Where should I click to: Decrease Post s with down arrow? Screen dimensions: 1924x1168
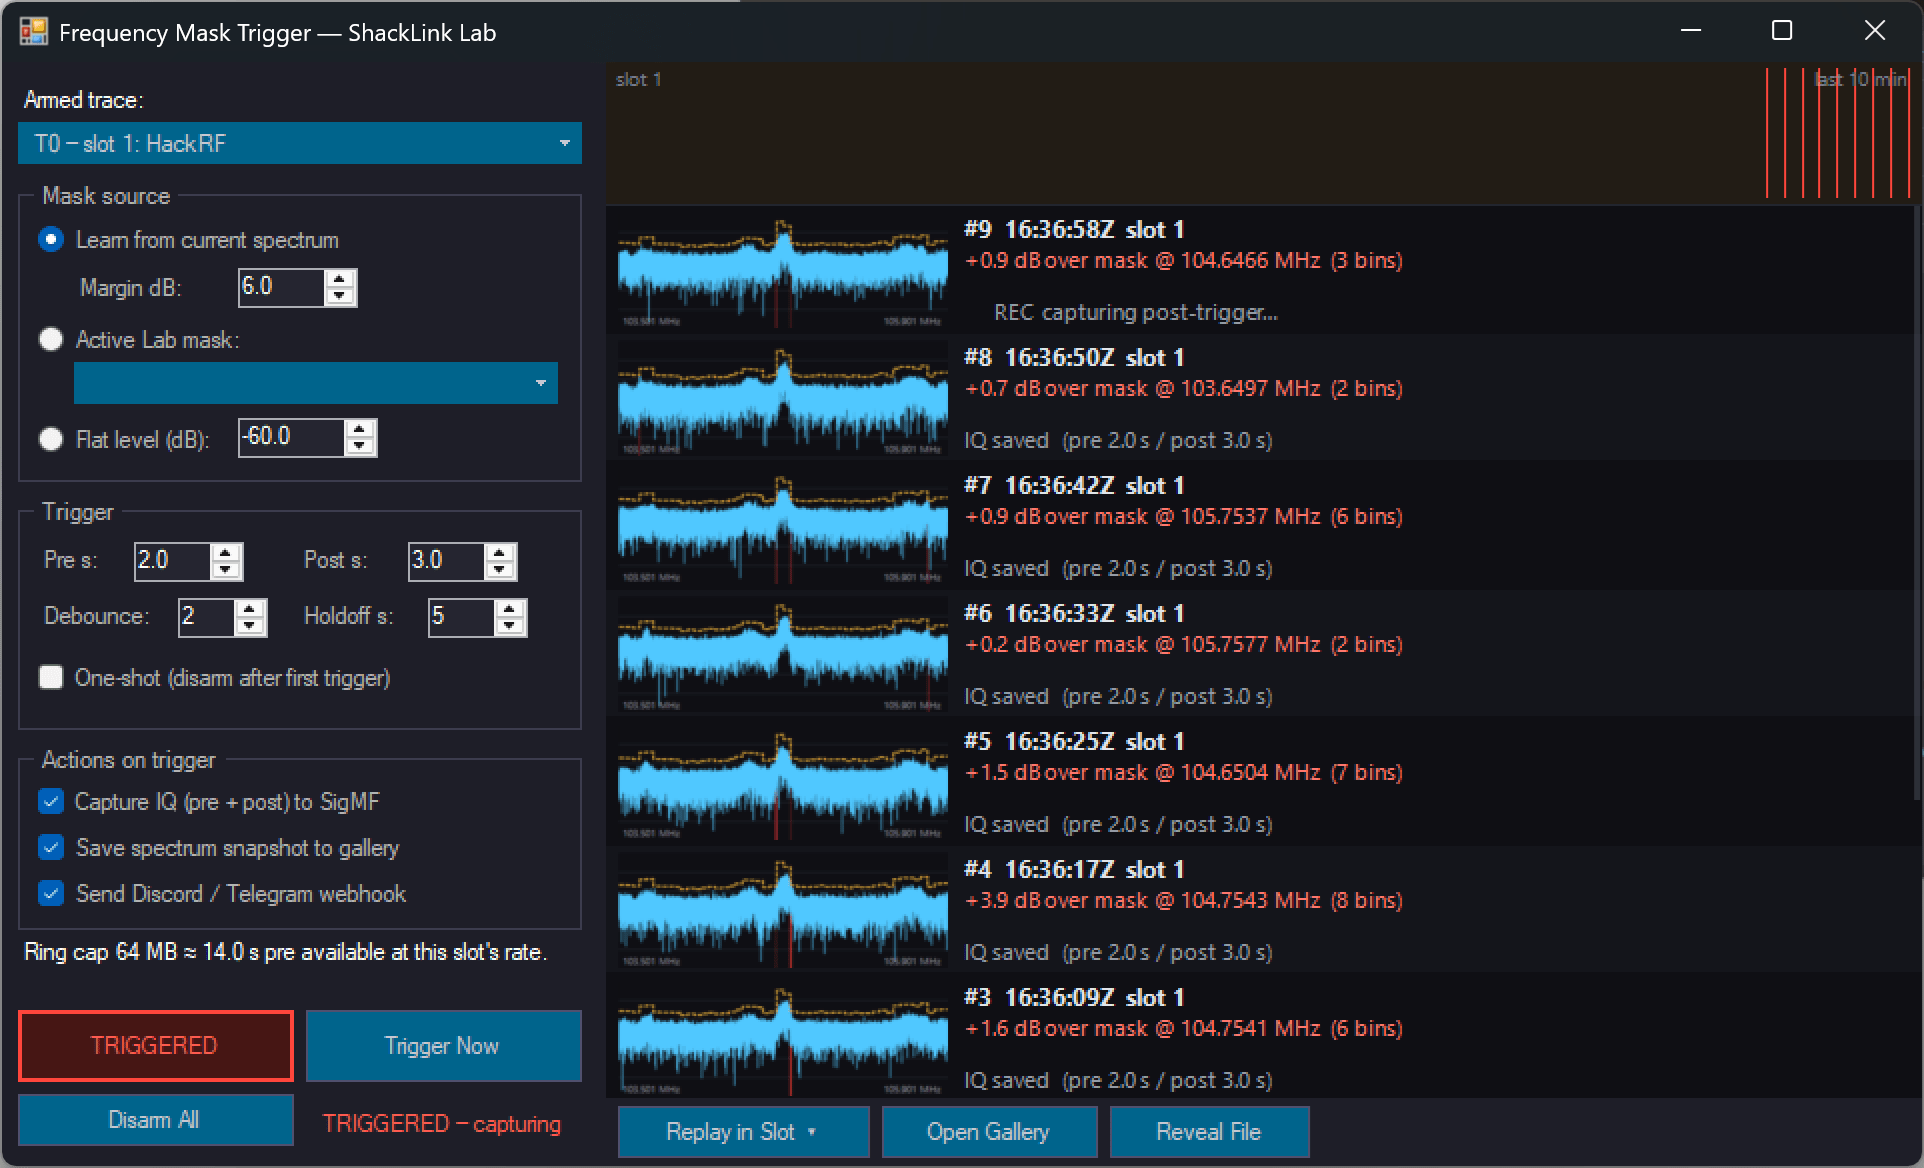tap(500, 570)
